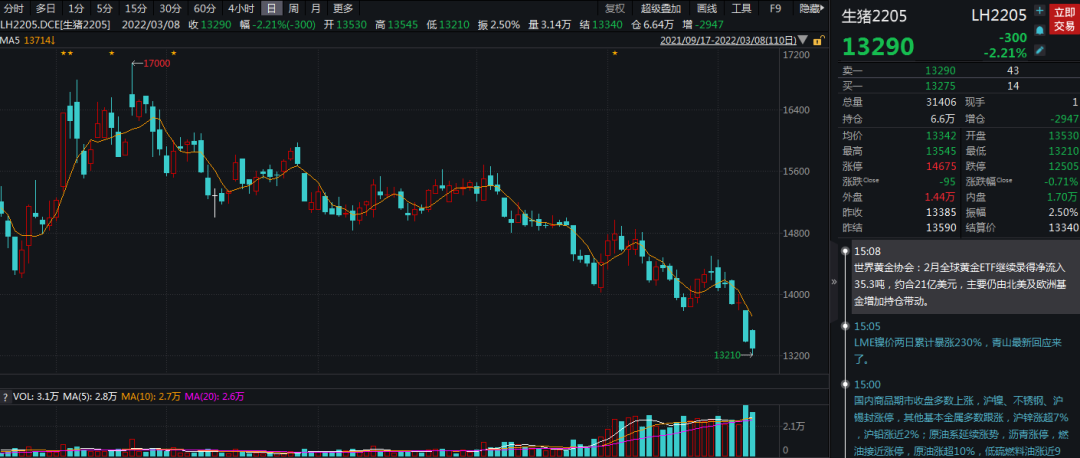Open the 画线 drawing tool
This screenshot has width=1080, height=458.
pyautogui.click(x=707, y=9)
